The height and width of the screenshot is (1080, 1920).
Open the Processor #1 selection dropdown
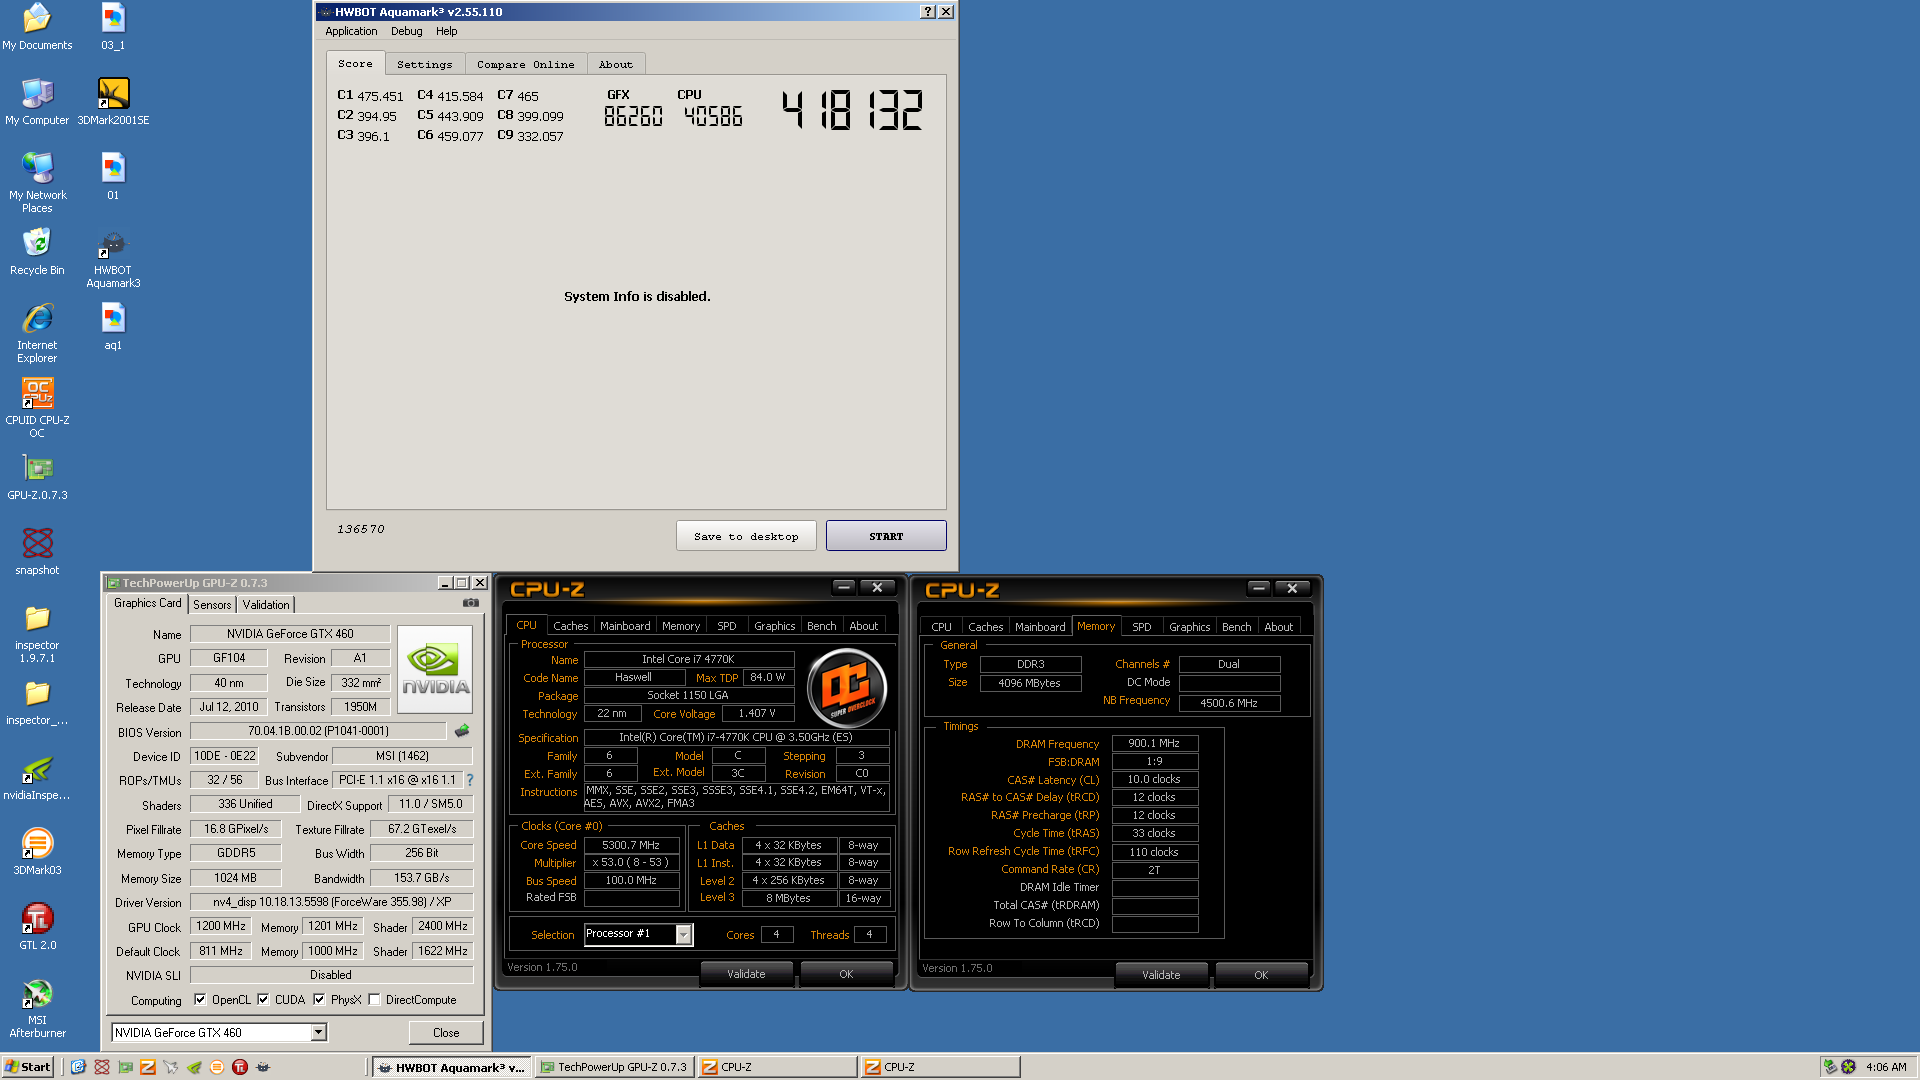[683, 934]
